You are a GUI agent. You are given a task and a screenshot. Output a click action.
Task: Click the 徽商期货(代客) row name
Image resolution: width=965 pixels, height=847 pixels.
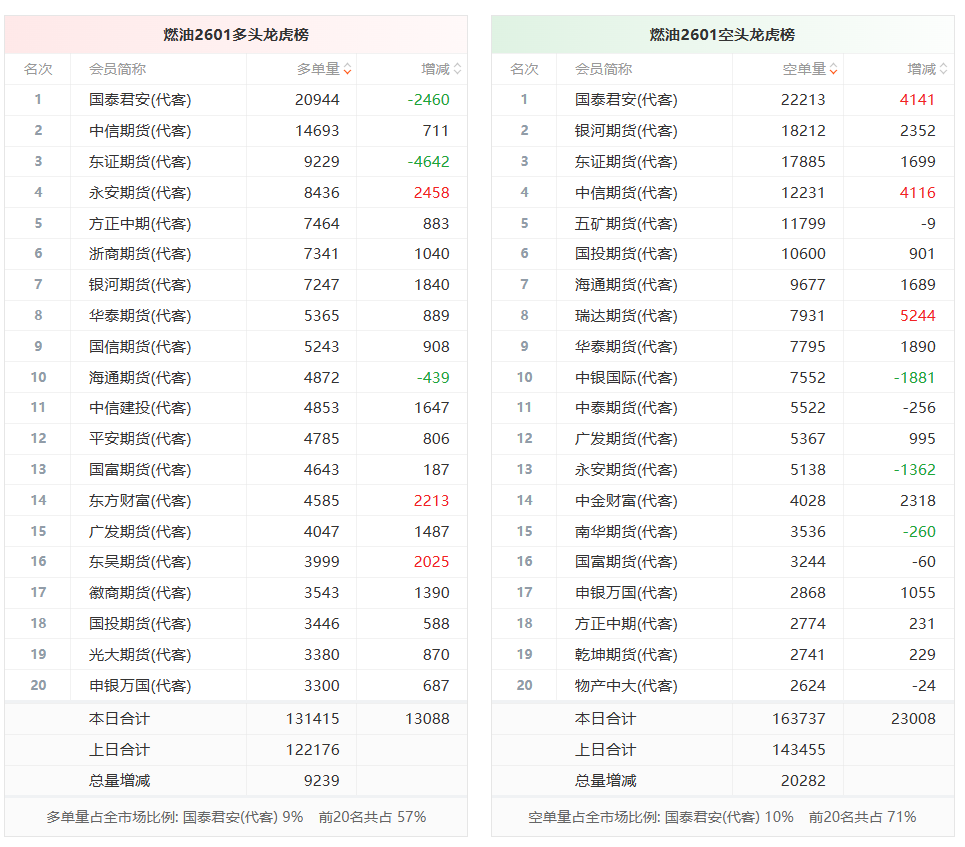pyautogui.click(x=140, y=593)
